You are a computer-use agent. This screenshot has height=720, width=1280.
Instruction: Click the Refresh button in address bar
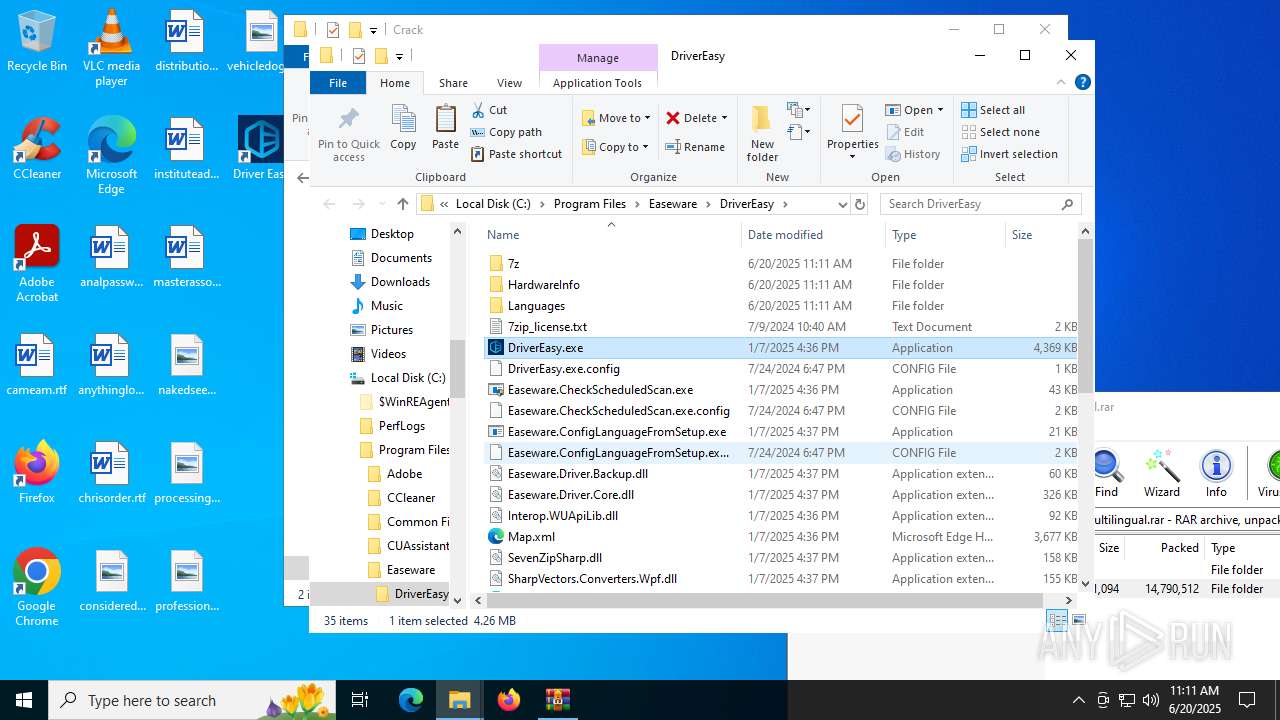pyautogui.click(x=859, y=204)
